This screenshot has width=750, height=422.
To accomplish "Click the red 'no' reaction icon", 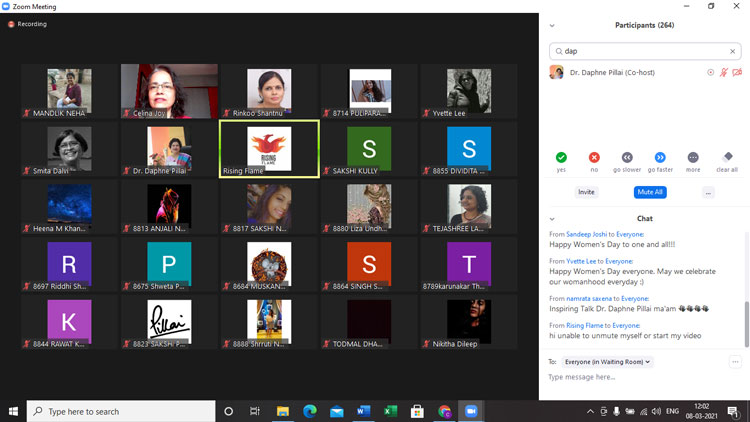I will pyautogui.click(x=594, y=157).
